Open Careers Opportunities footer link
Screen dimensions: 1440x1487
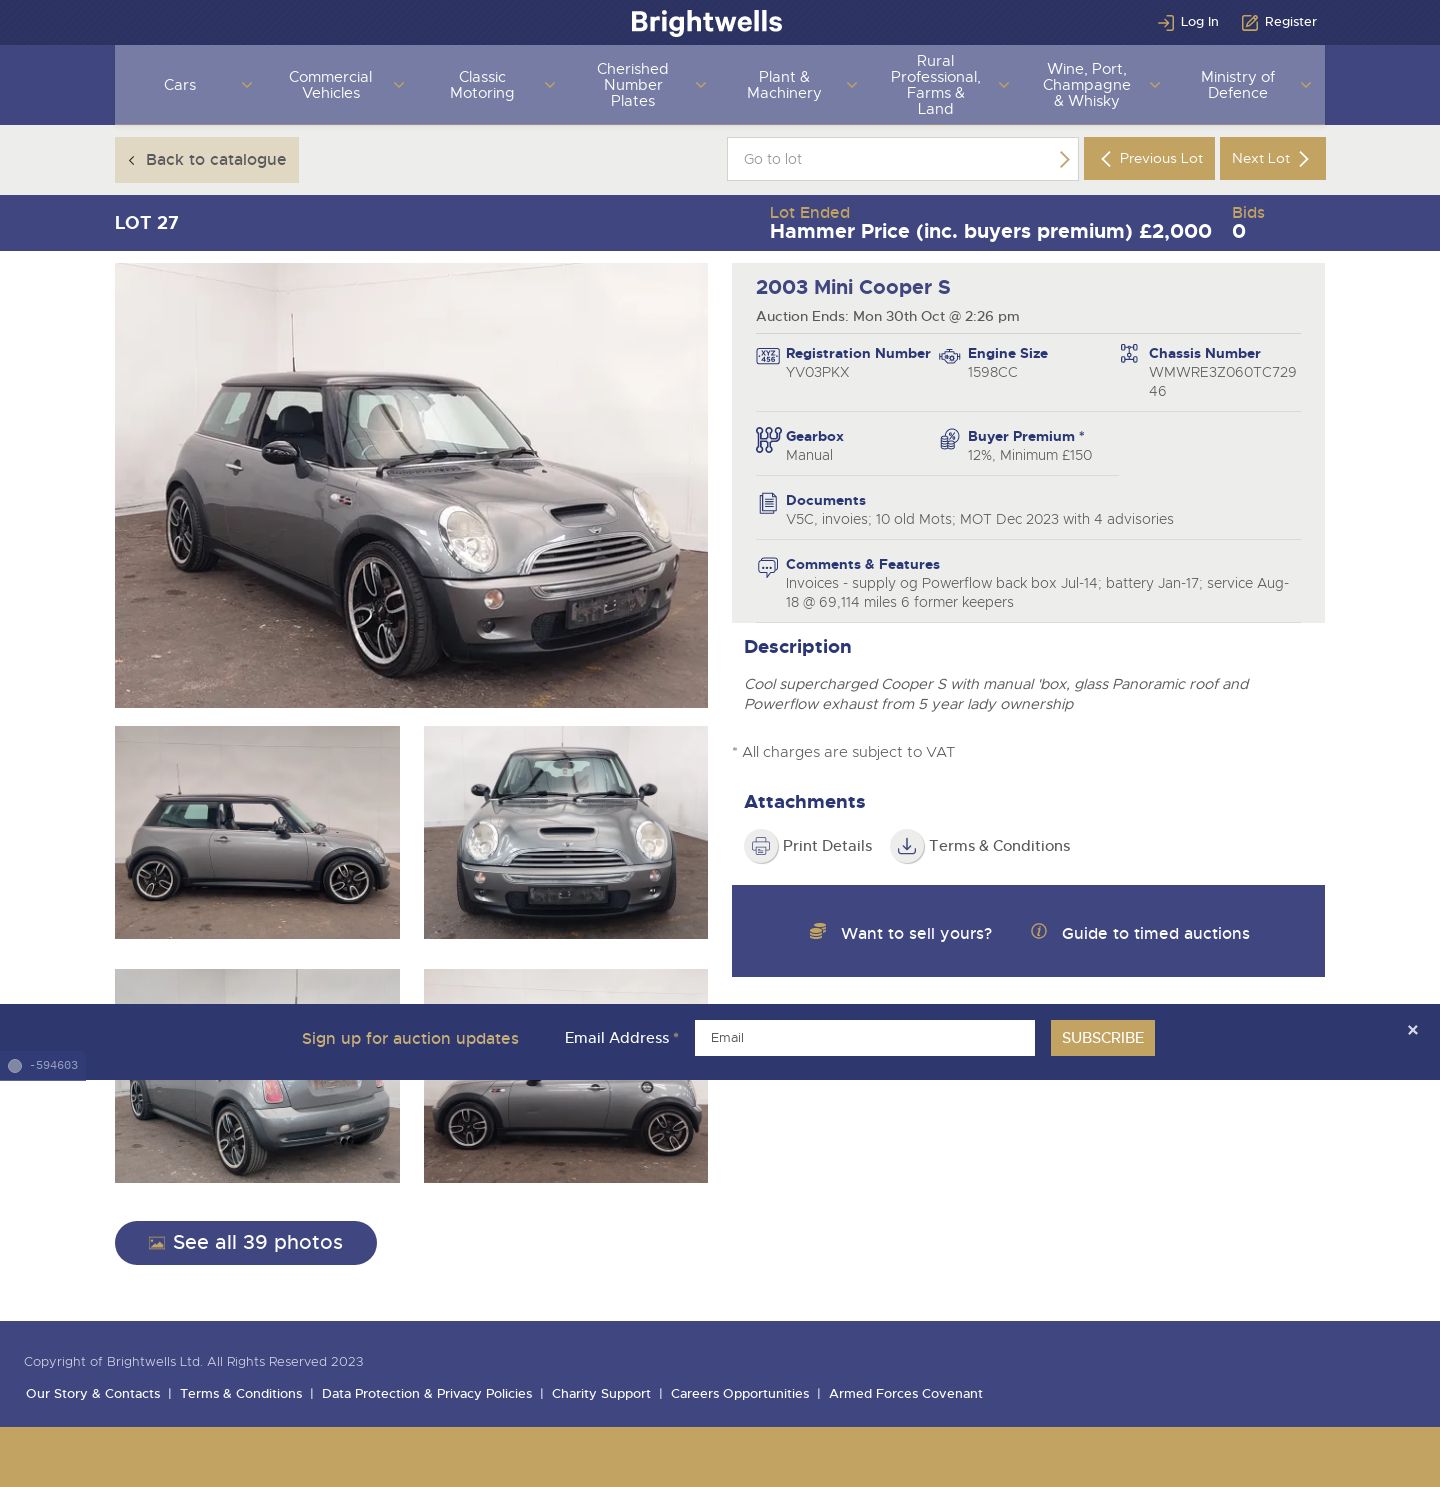[740, 1394]
